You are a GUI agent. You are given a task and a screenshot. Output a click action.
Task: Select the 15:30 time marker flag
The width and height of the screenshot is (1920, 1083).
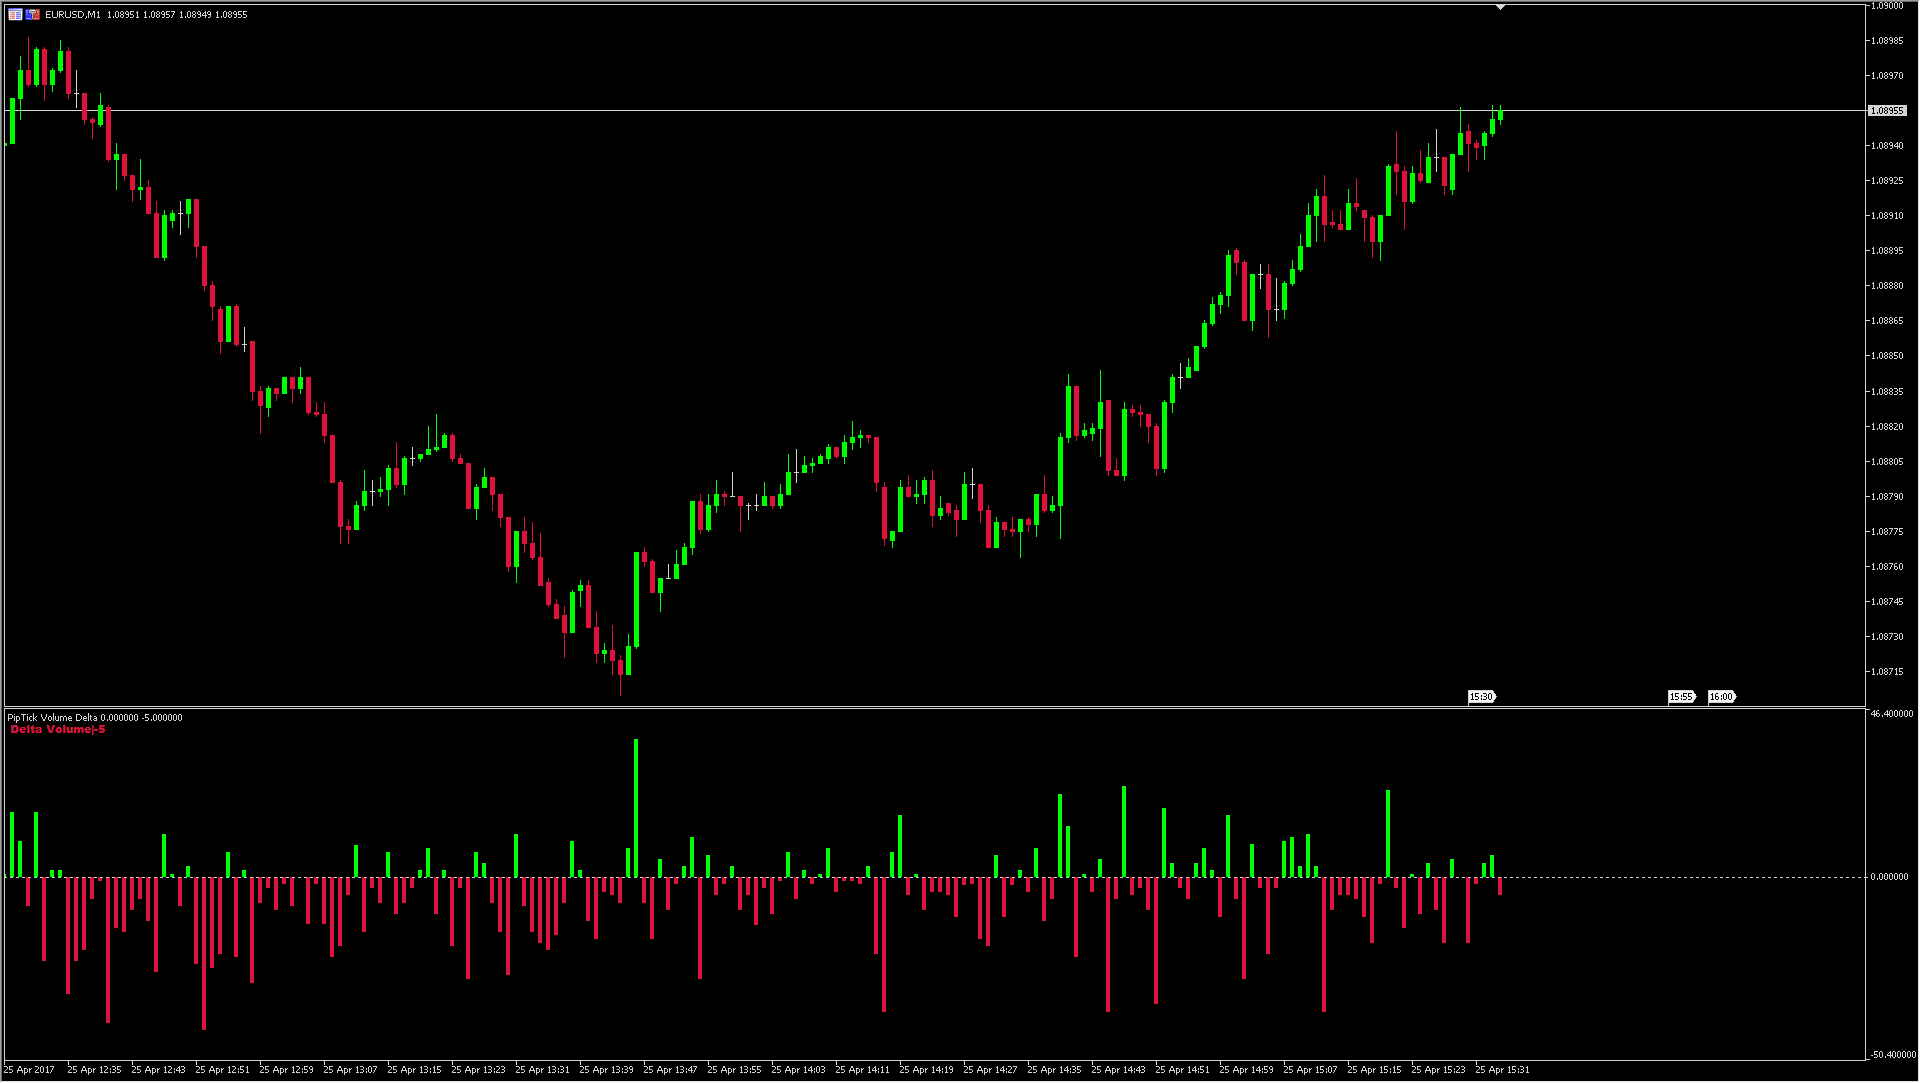tap(1481, 697)
